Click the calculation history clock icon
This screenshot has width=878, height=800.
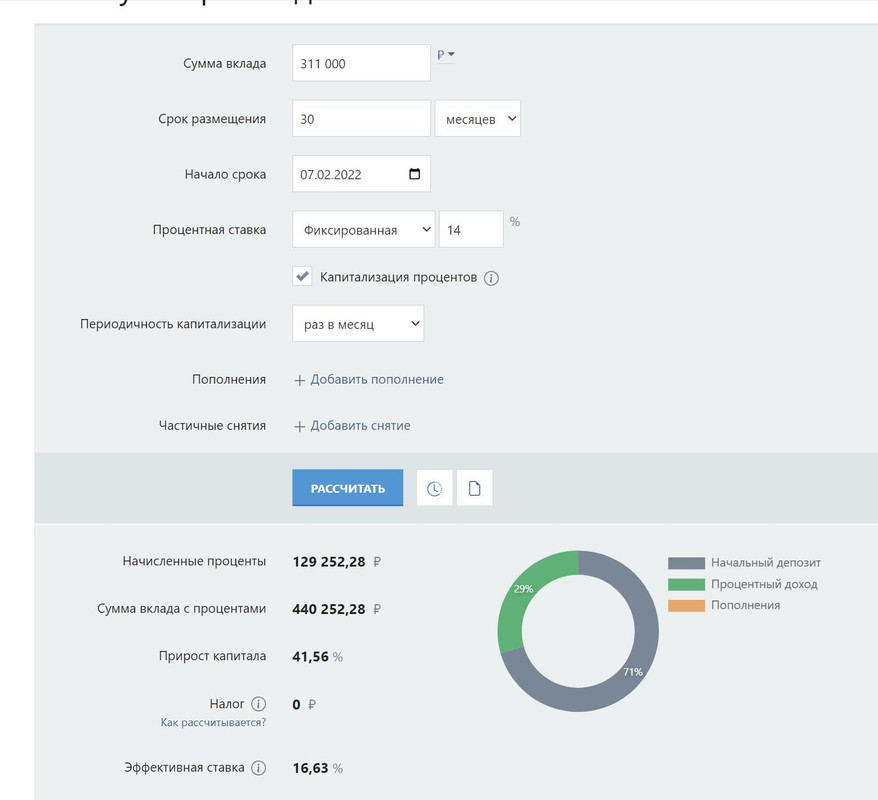click(435, 488)
